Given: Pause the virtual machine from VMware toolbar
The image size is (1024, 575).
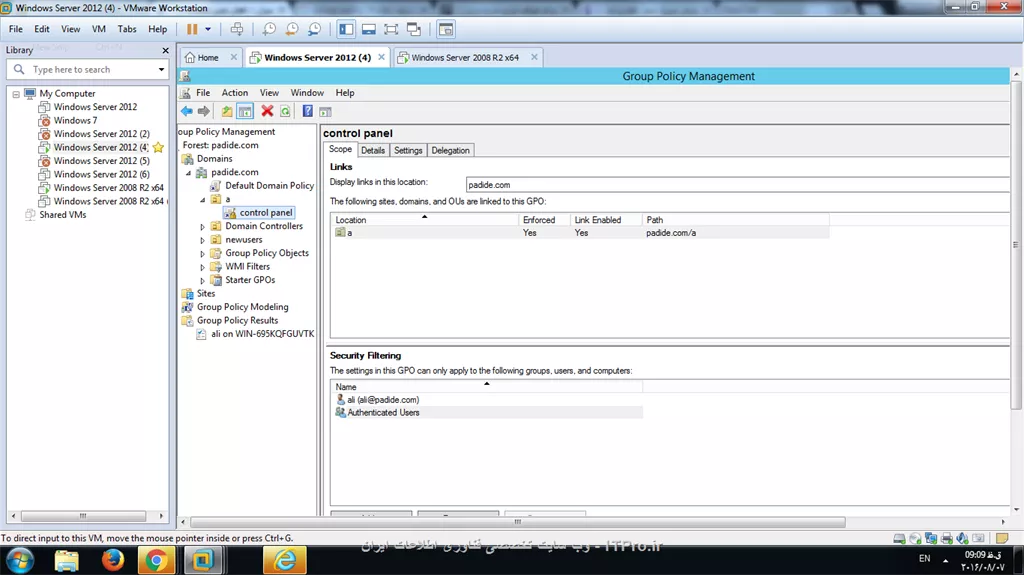Looking at the screenshot, I should tap(192, 29).
